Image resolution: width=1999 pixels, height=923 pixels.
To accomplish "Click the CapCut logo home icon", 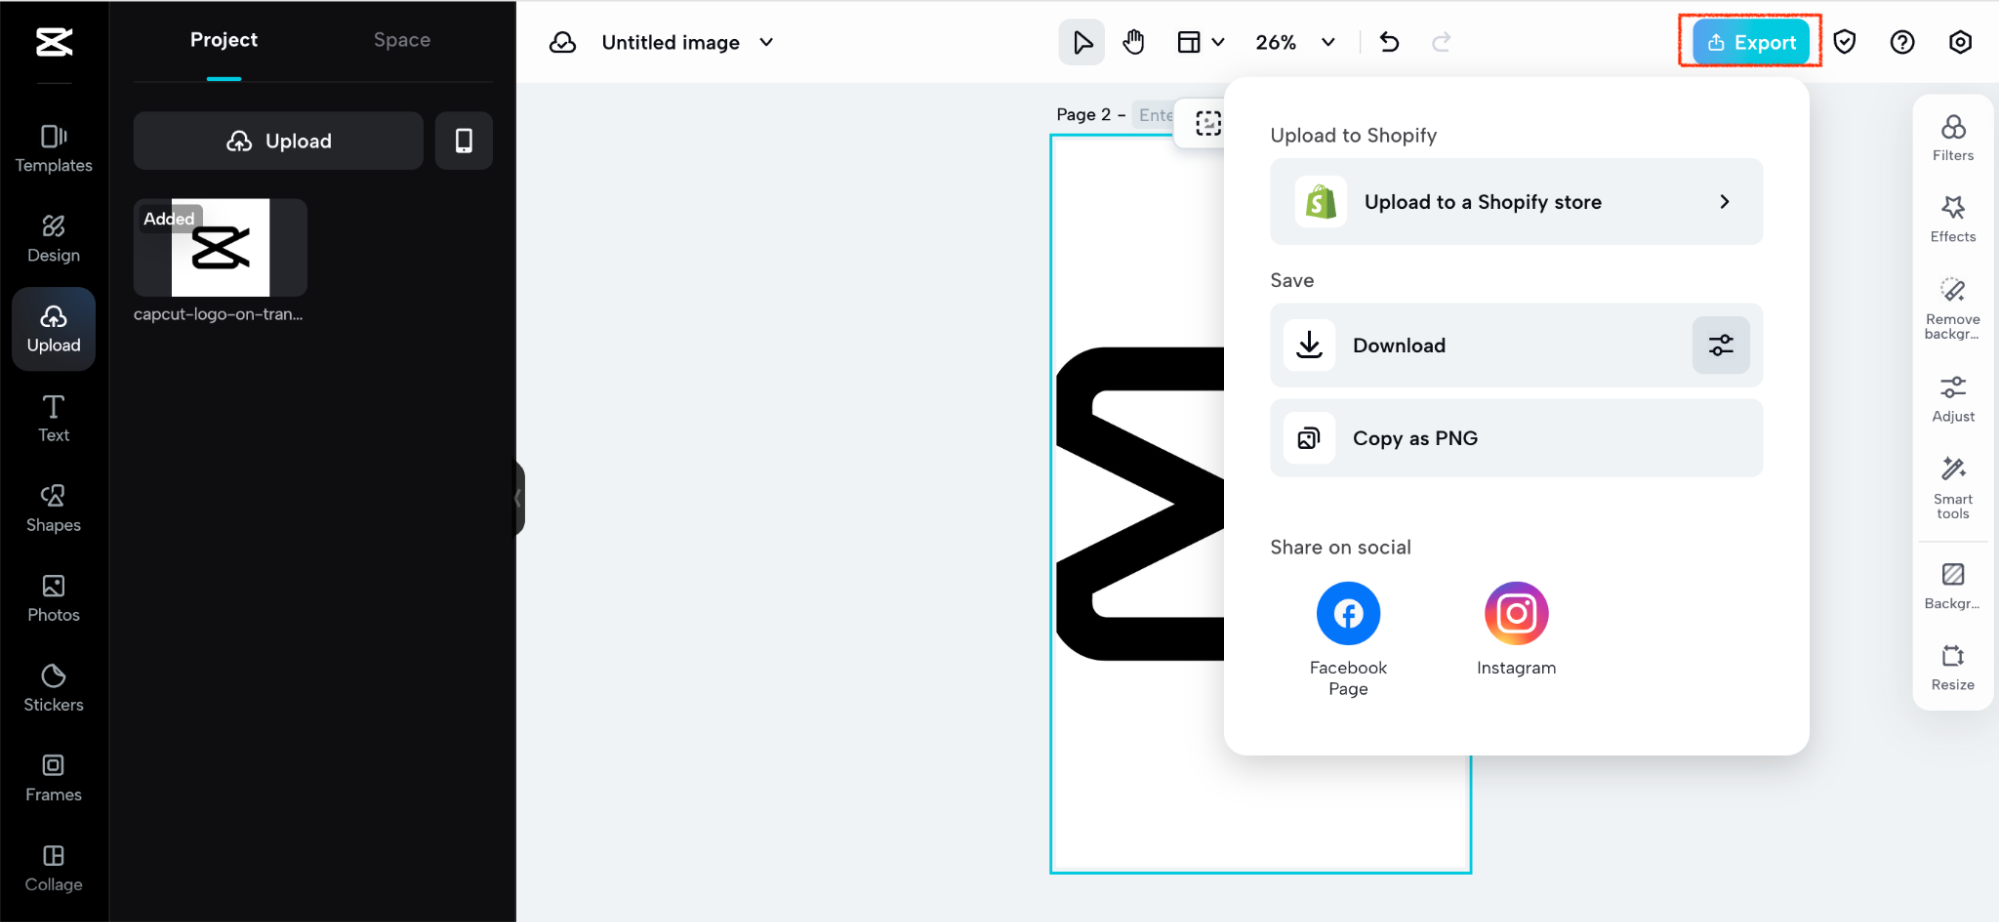I will [x=54, y=42].
